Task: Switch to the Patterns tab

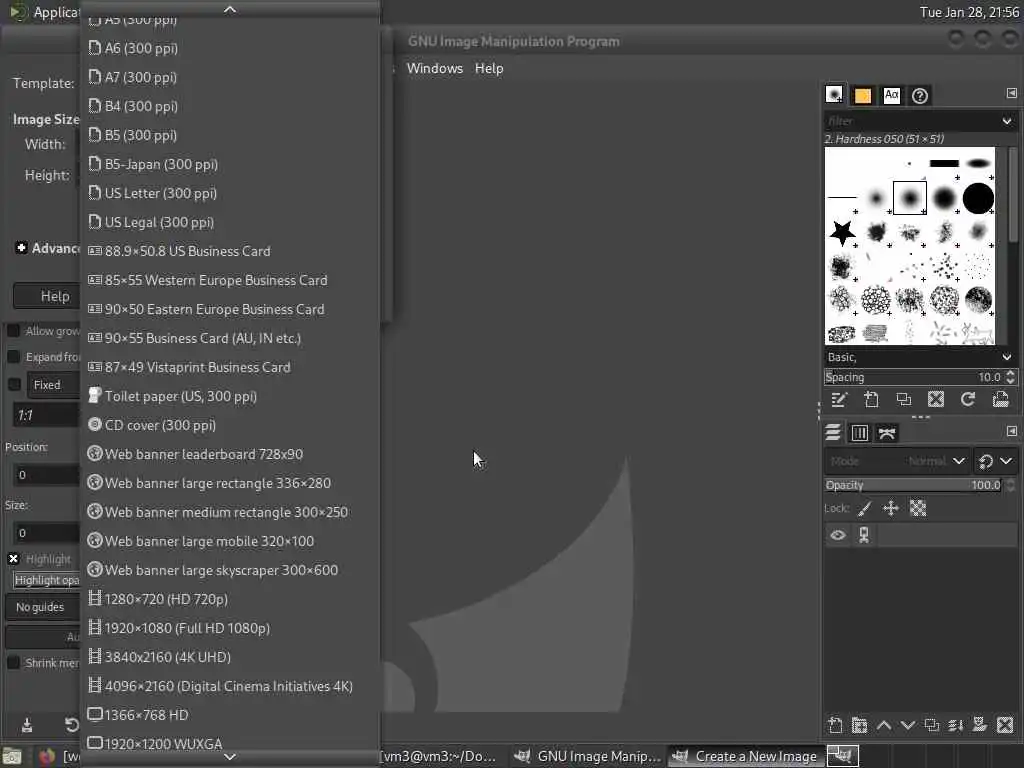Action: (863, 95)
